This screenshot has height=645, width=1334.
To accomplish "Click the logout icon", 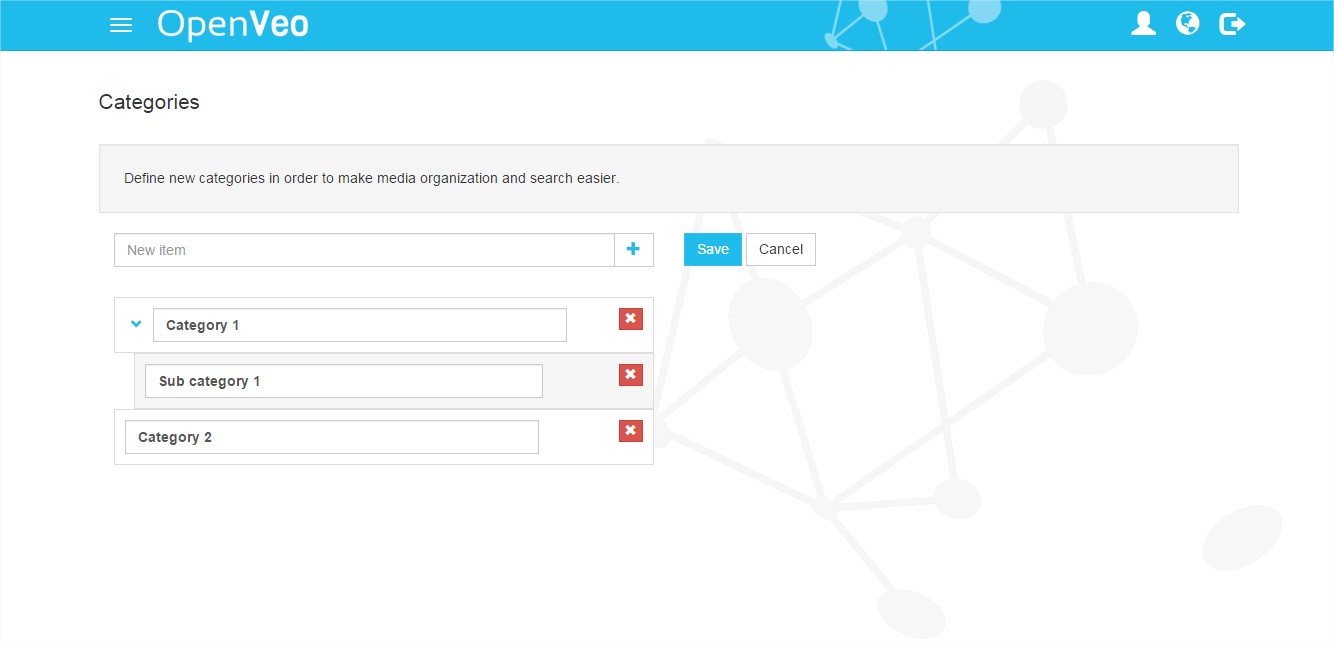I will [1231, 23].
